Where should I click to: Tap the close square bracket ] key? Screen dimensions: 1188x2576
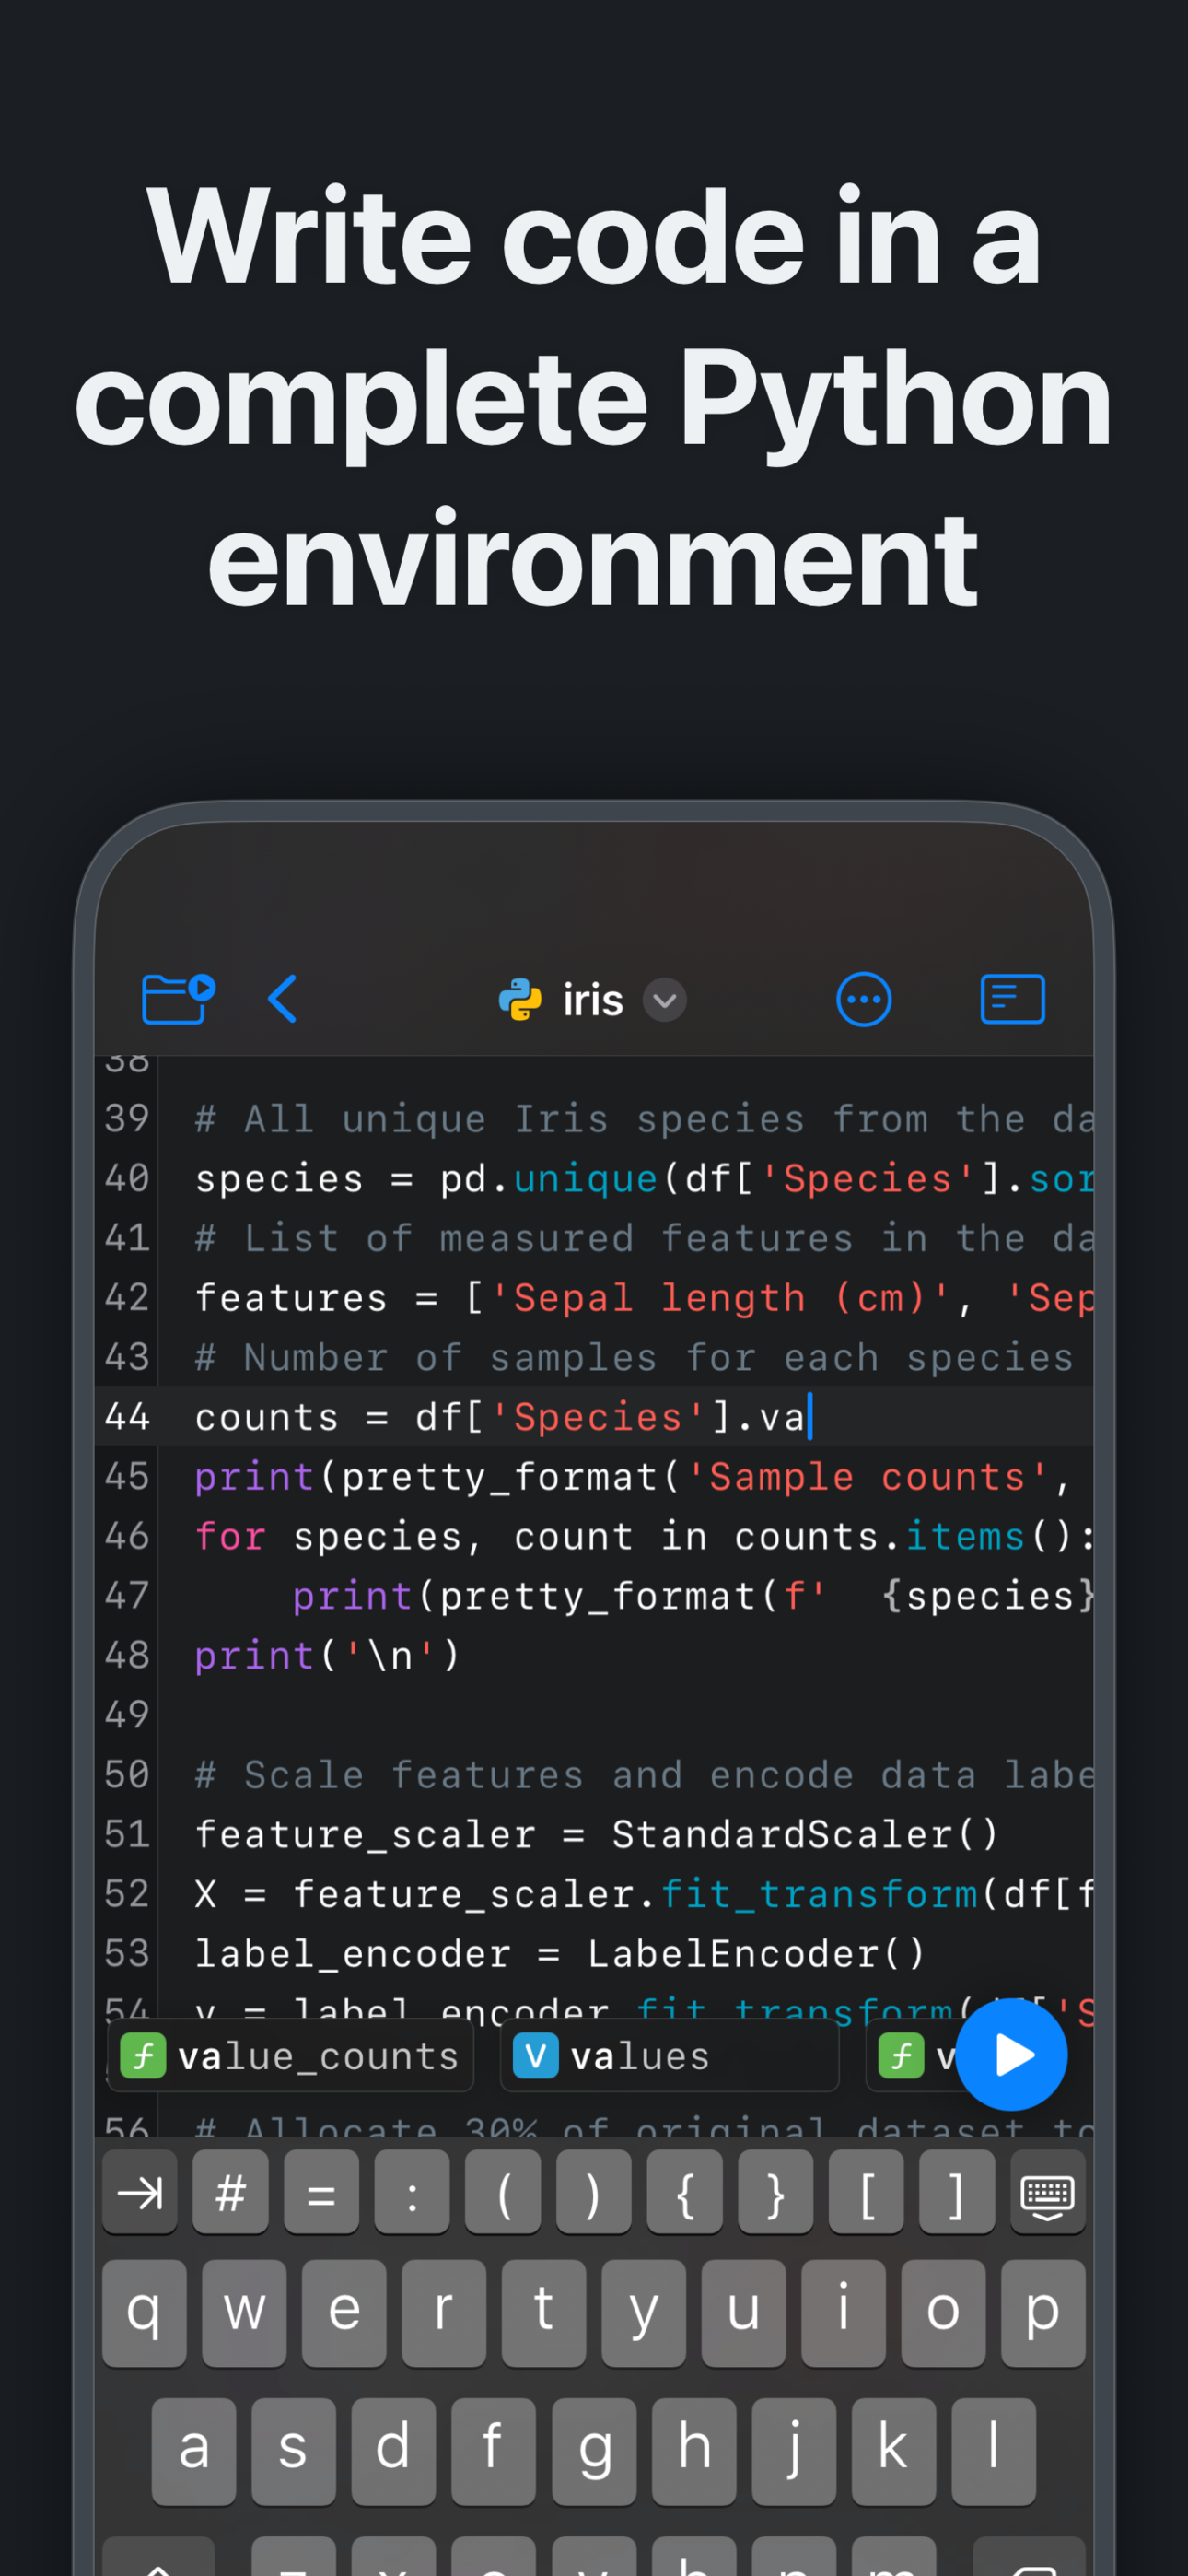[x=957, y=2194]
